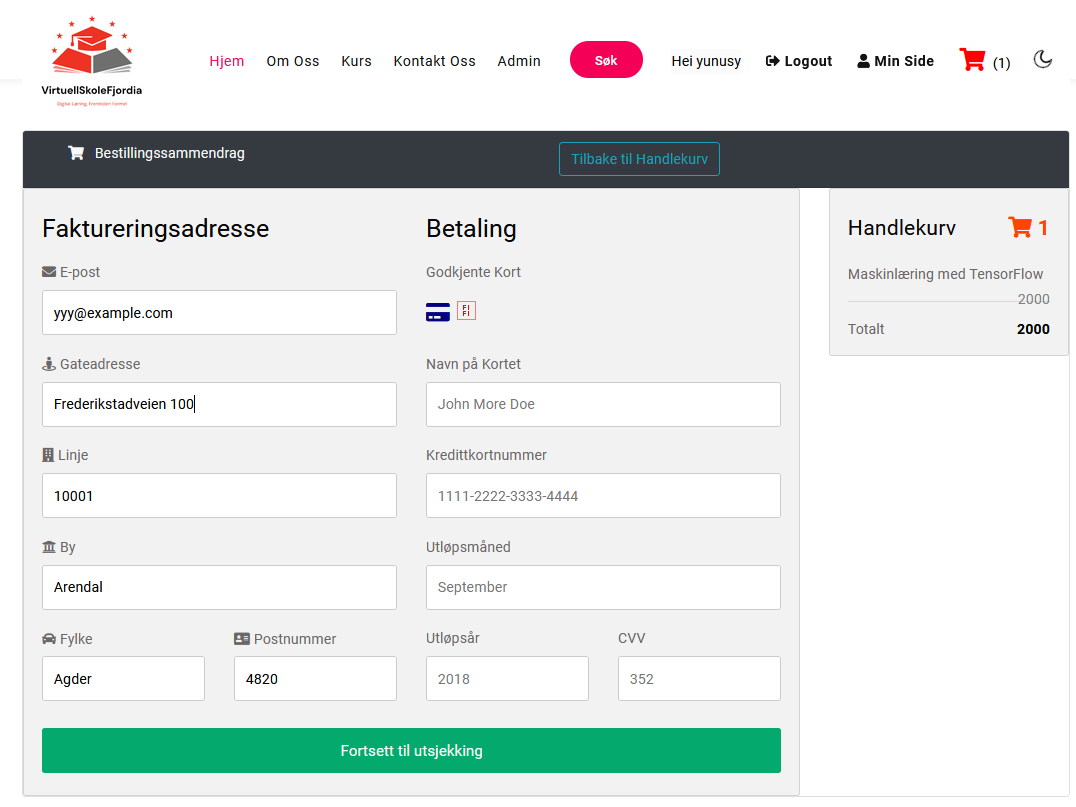
Task: Open Min Side account page
Action: point(896,61)
